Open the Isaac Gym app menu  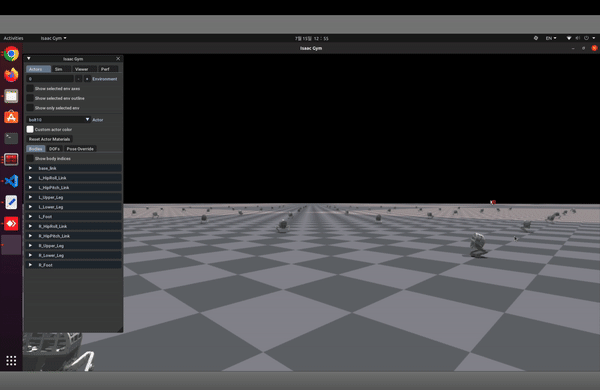click(54, 38)
